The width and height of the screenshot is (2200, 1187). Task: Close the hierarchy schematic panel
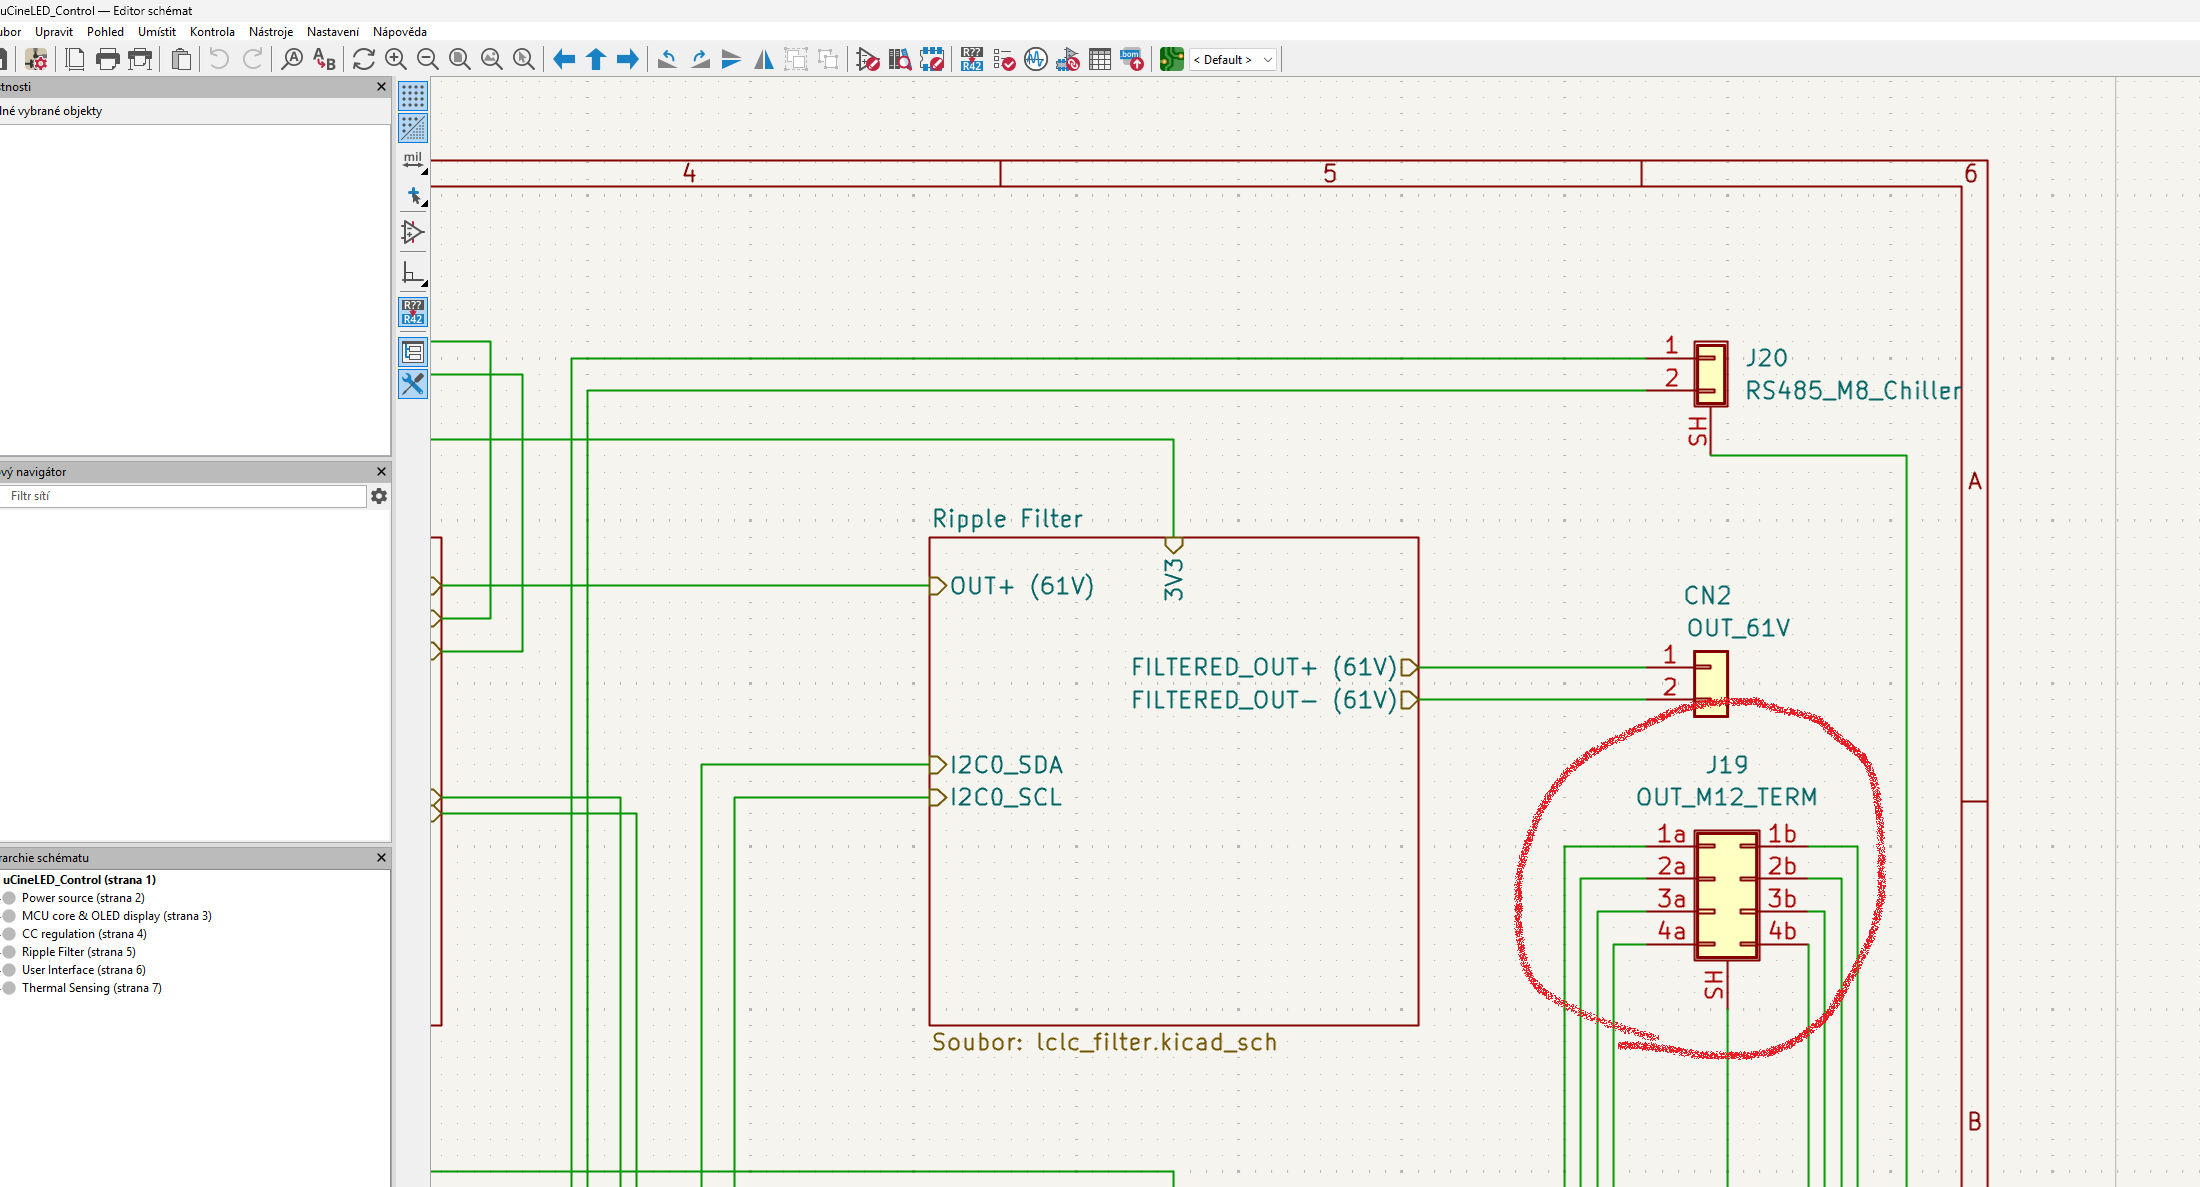click(381, 858)
